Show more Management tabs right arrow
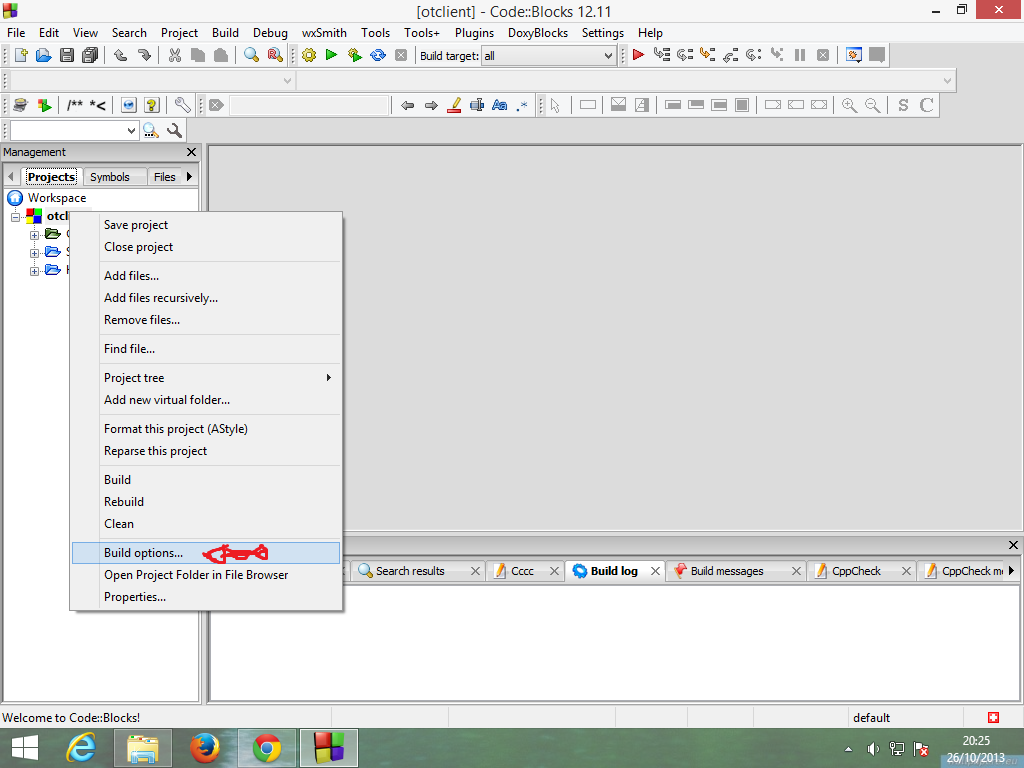1024x768 pixels. pyautogui.click(x=189, y=176)
